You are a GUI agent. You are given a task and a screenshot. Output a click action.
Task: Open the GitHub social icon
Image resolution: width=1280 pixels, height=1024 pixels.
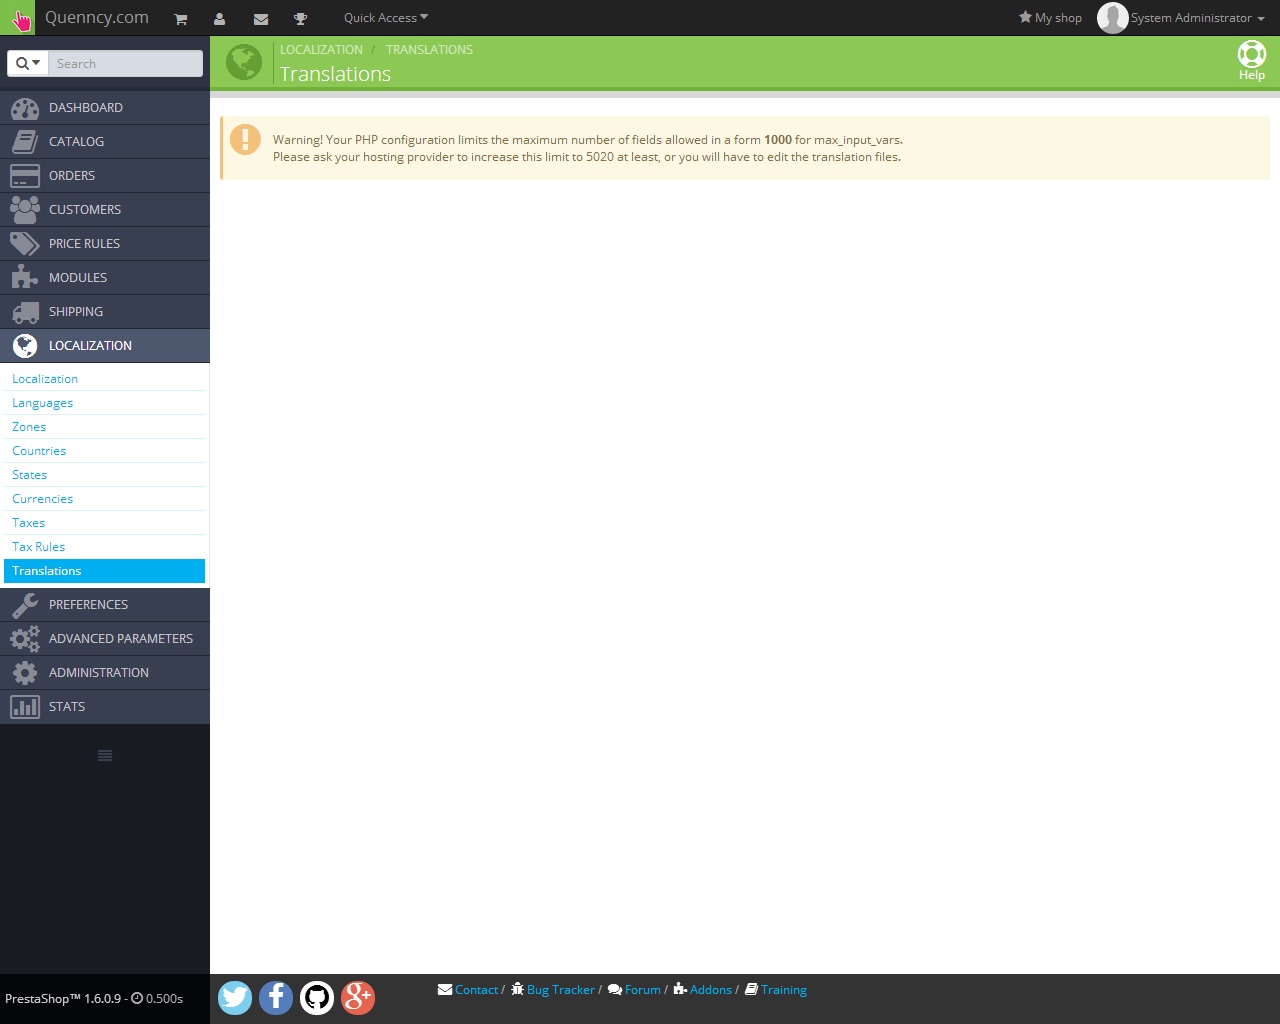317,997
